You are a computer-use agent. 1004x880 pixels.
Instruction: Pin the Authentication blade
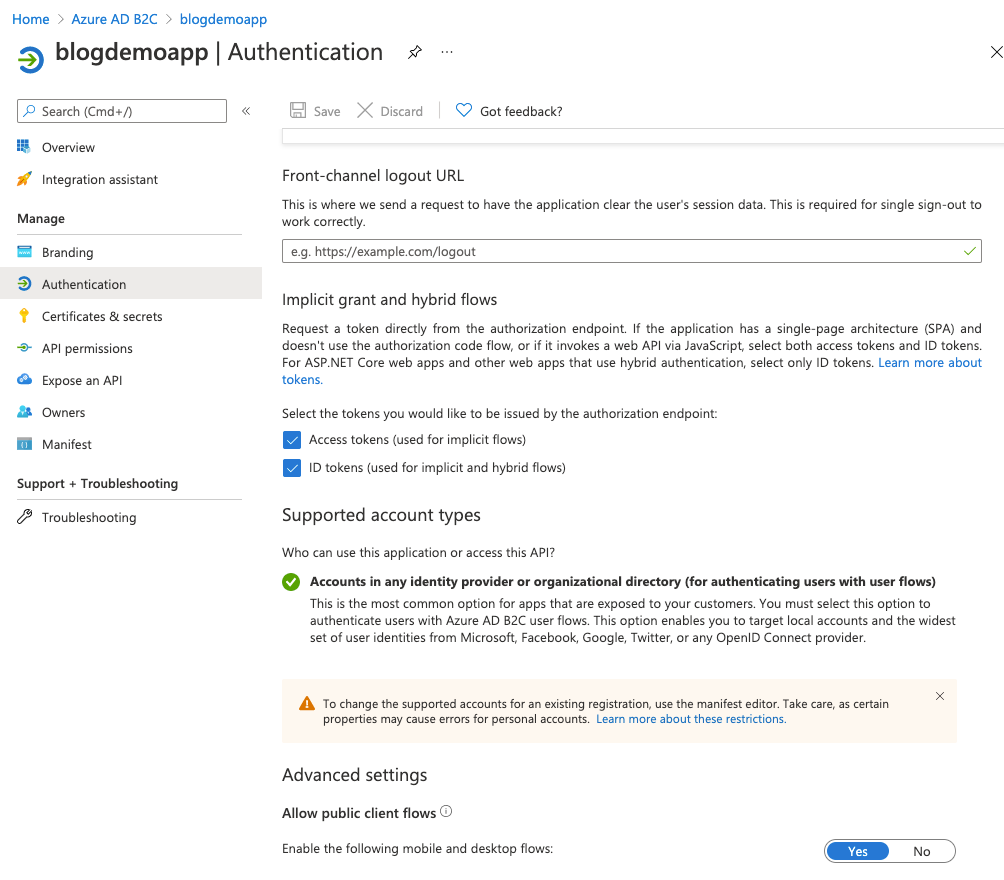tap(415, 52)
